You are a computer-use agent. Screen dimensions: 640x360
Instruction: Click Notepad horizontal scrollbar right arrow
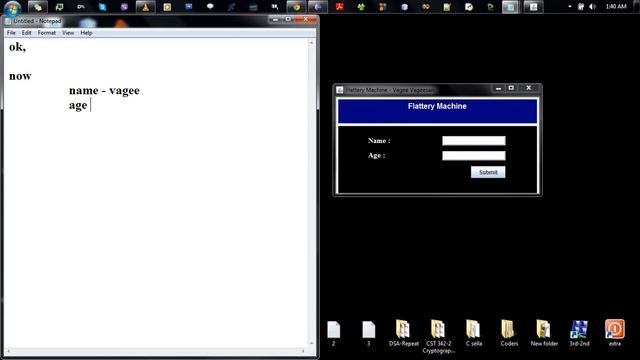point(303,351)
